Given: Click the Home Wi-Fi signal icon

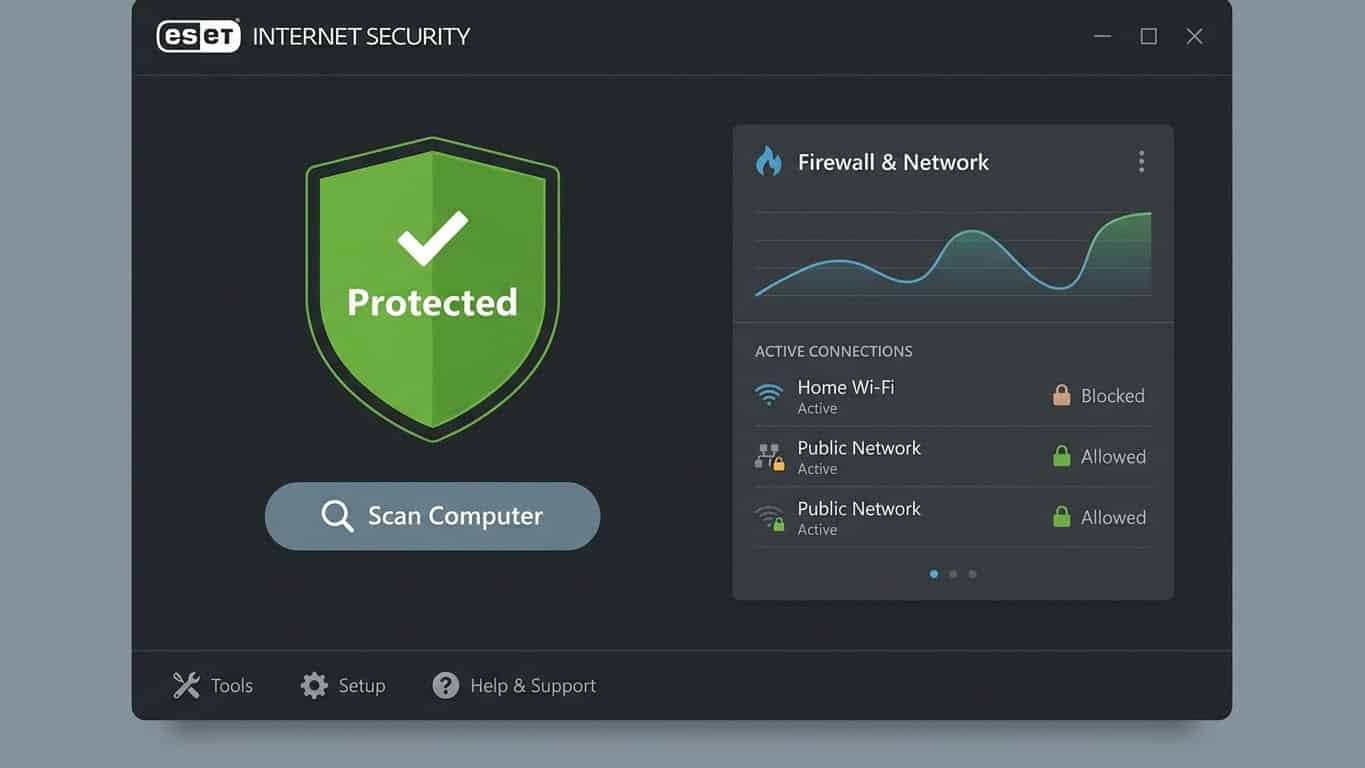Looking at the screenshot, I should tap(768, 395).
